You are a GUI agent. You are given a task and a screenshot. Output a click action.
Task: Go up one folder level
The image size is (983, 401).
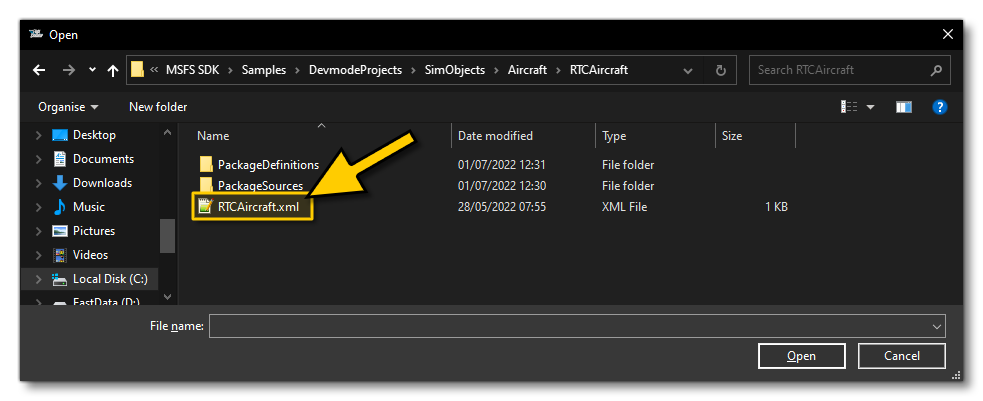pyautogui.click(x=113, y=70)
